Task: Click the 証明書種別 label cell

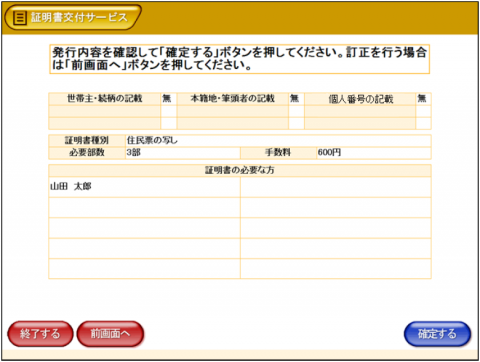Action: pos(87,140)
